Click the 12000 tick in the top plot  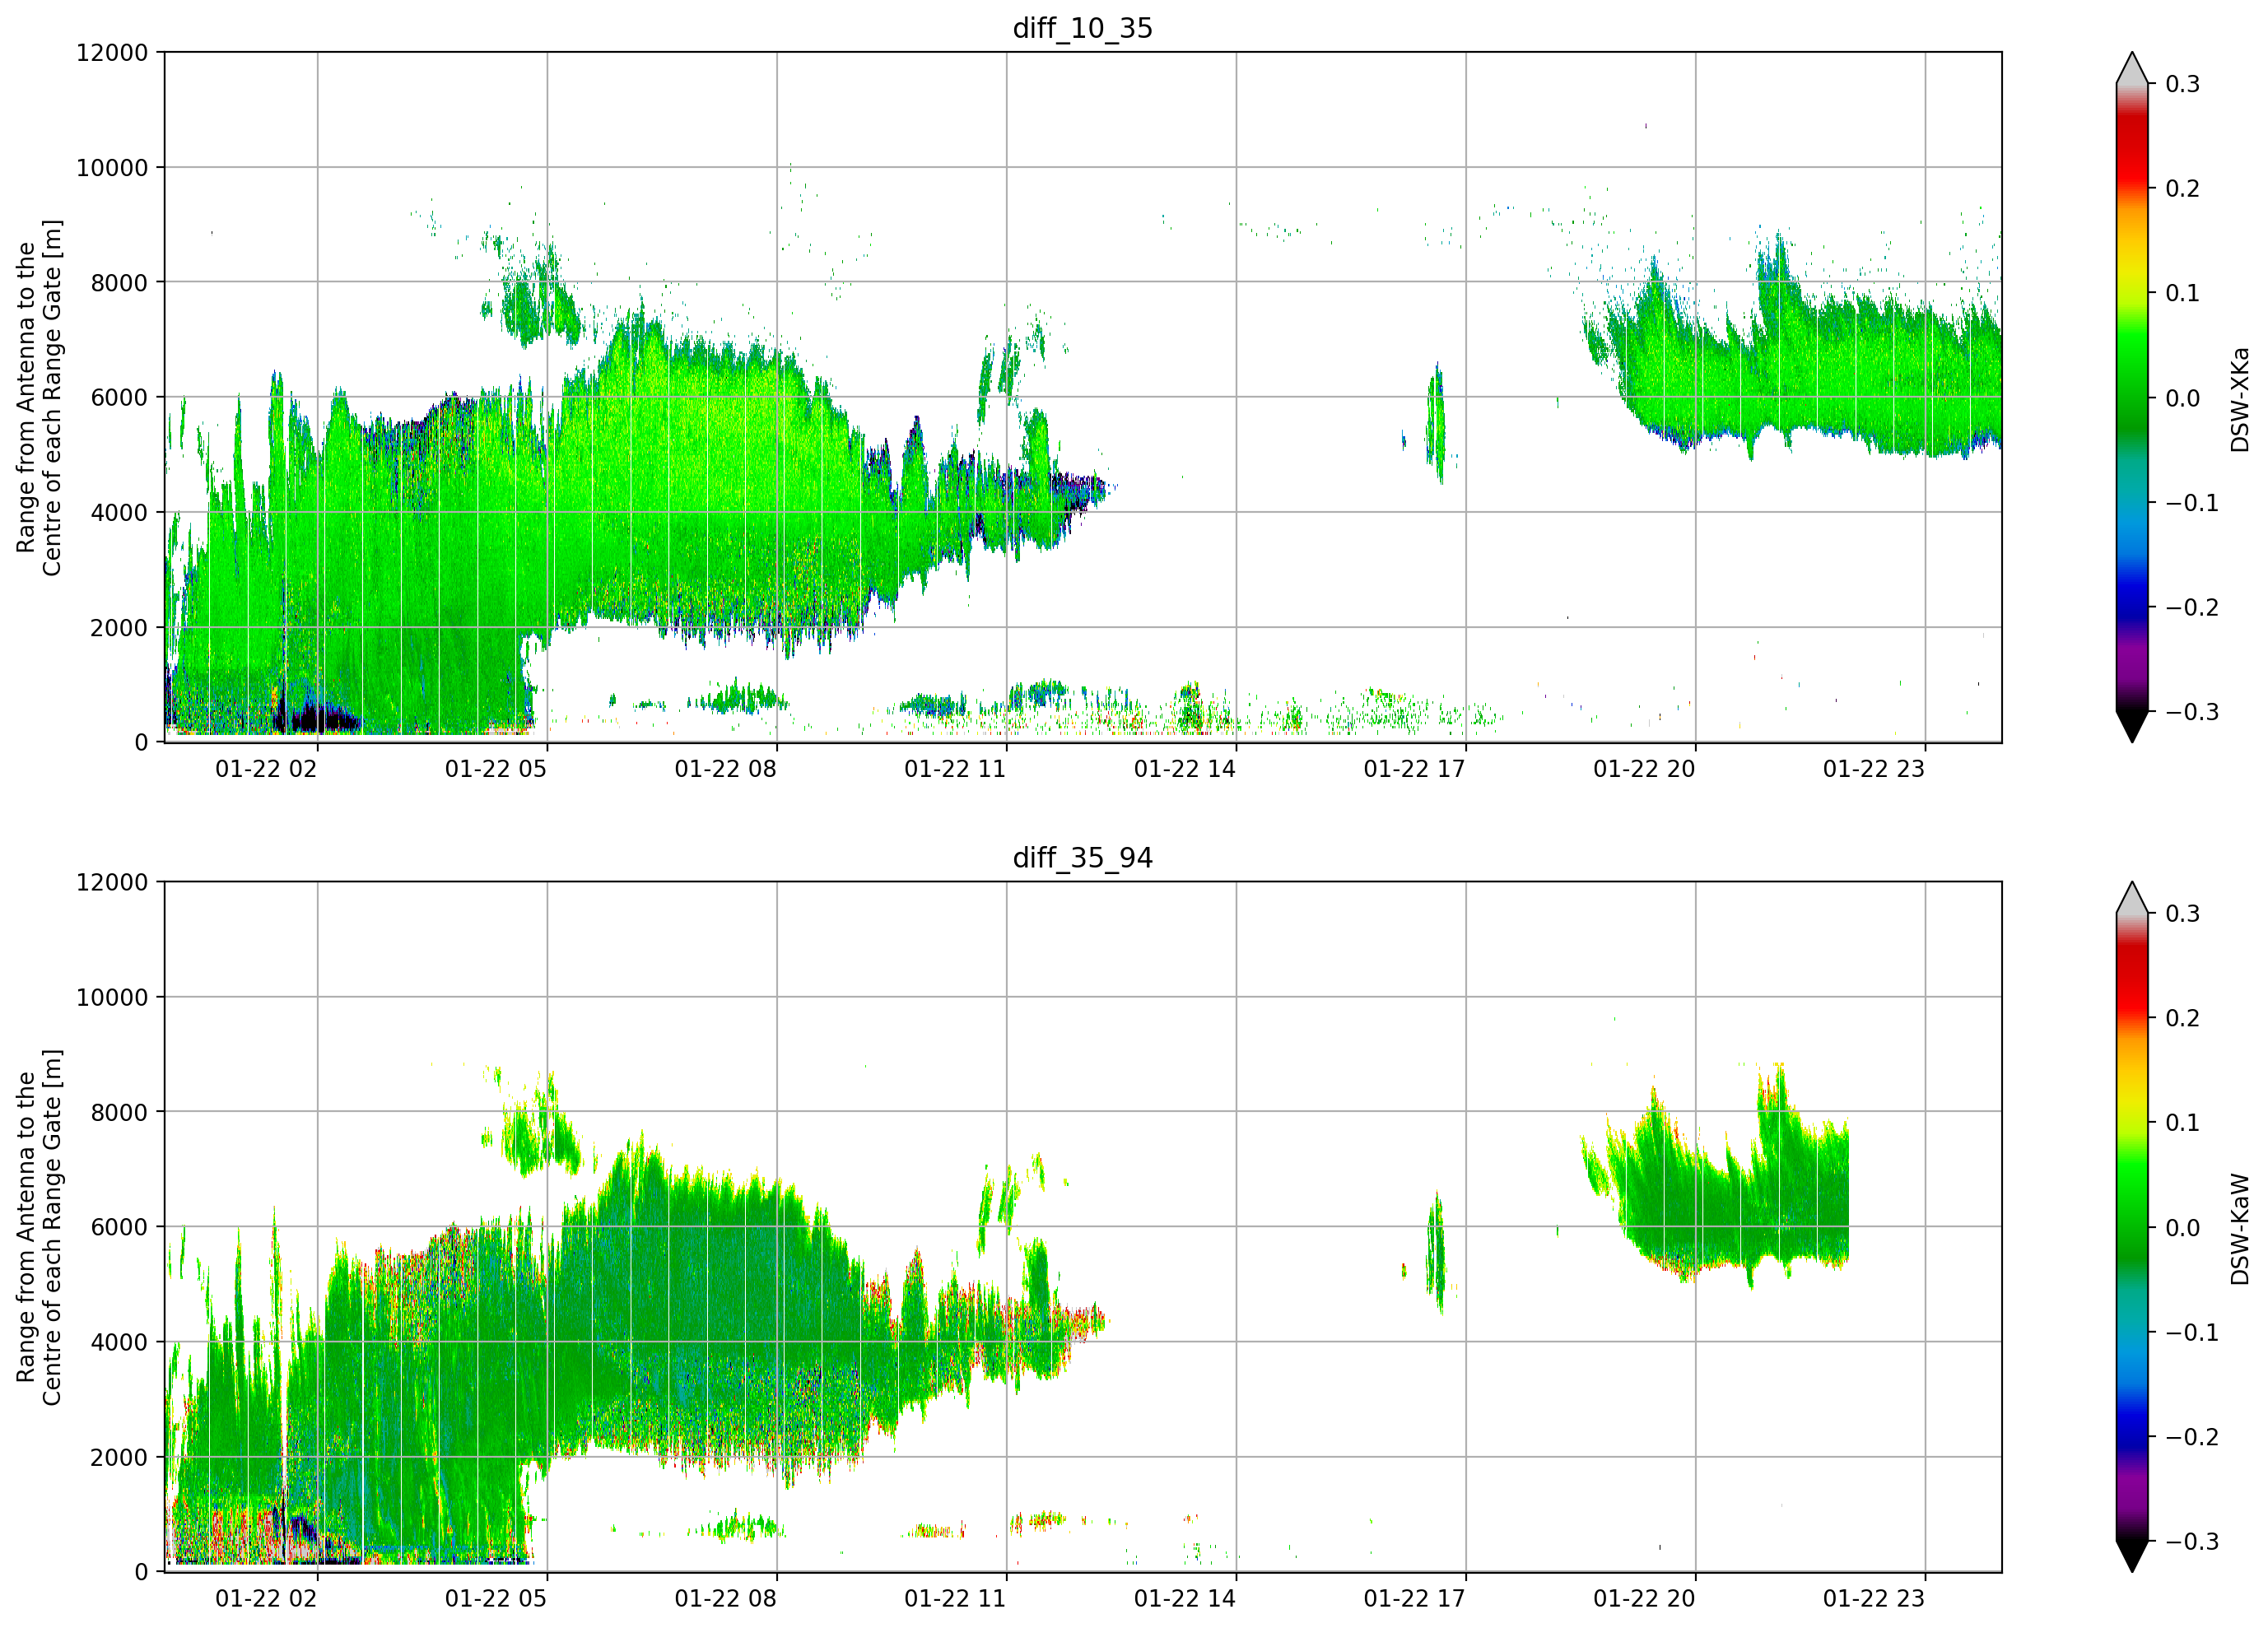coord(112,53)
